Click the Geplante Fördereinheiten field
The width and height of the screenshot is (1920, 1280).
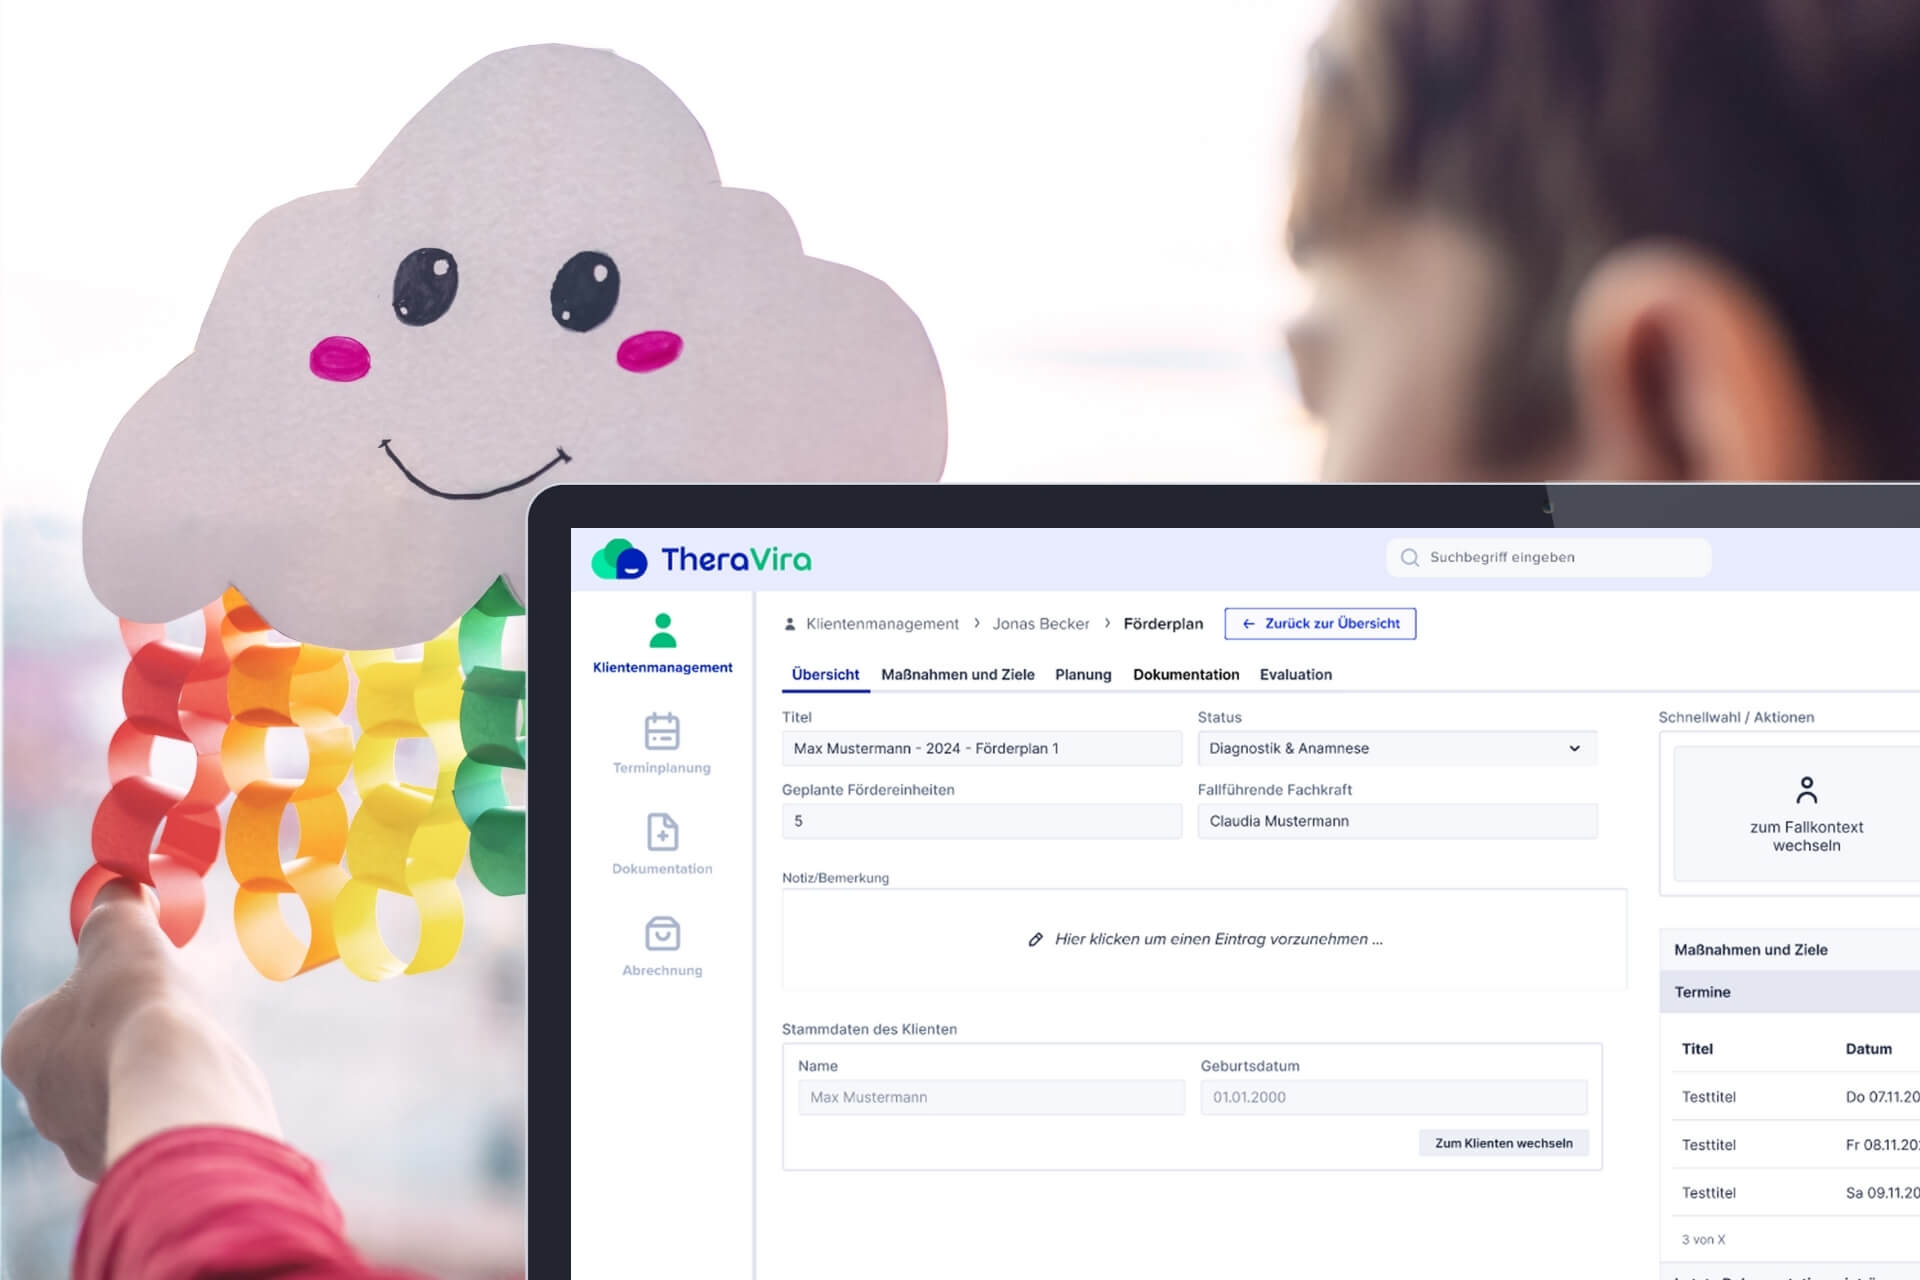click(981, 821)
